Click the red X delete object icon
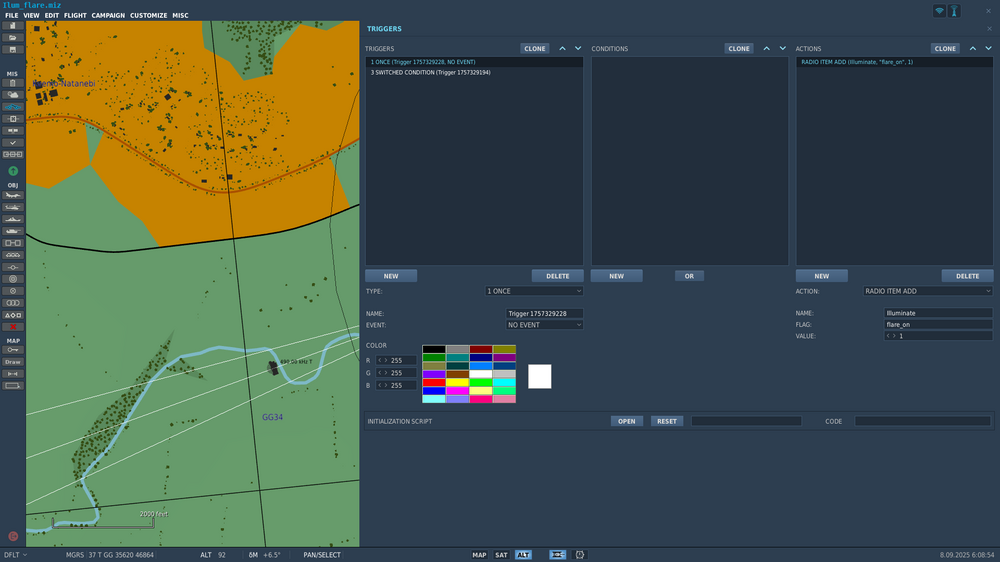Screen dimensions: 1000x562 pos(13,327)
